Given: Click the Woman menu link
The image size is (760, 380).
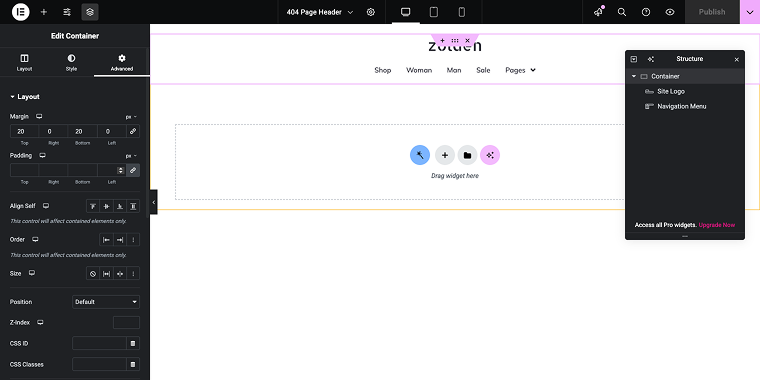Looking at the screenshot, I should pyautogui.click(x=419, y=70).
